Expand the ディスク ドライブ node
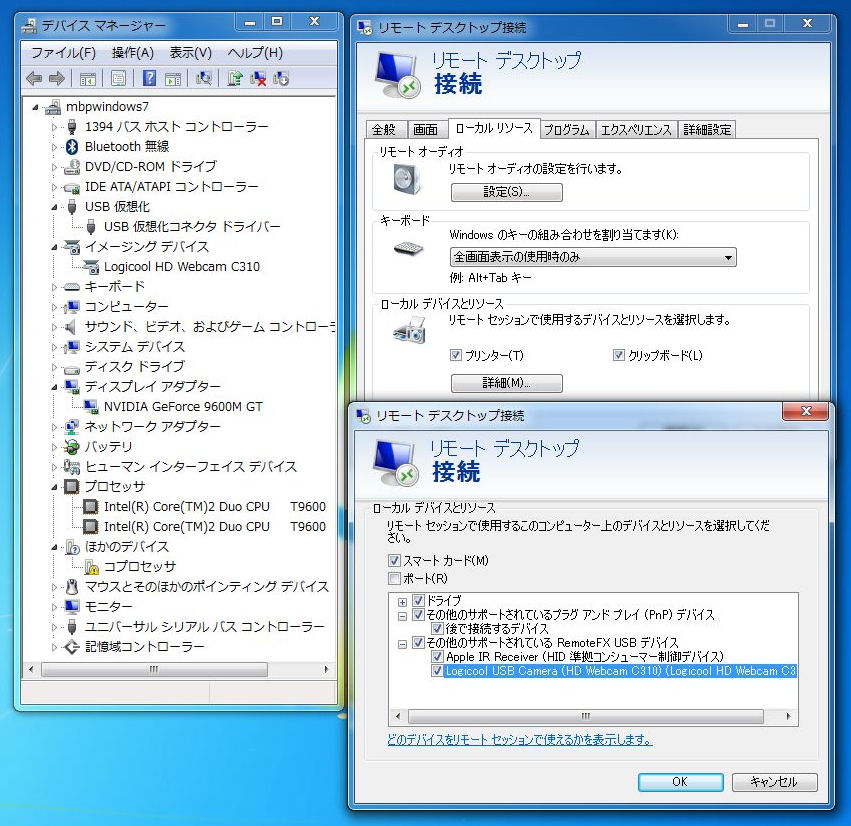This screenshot has height=826, width=851. pos(54,367)
